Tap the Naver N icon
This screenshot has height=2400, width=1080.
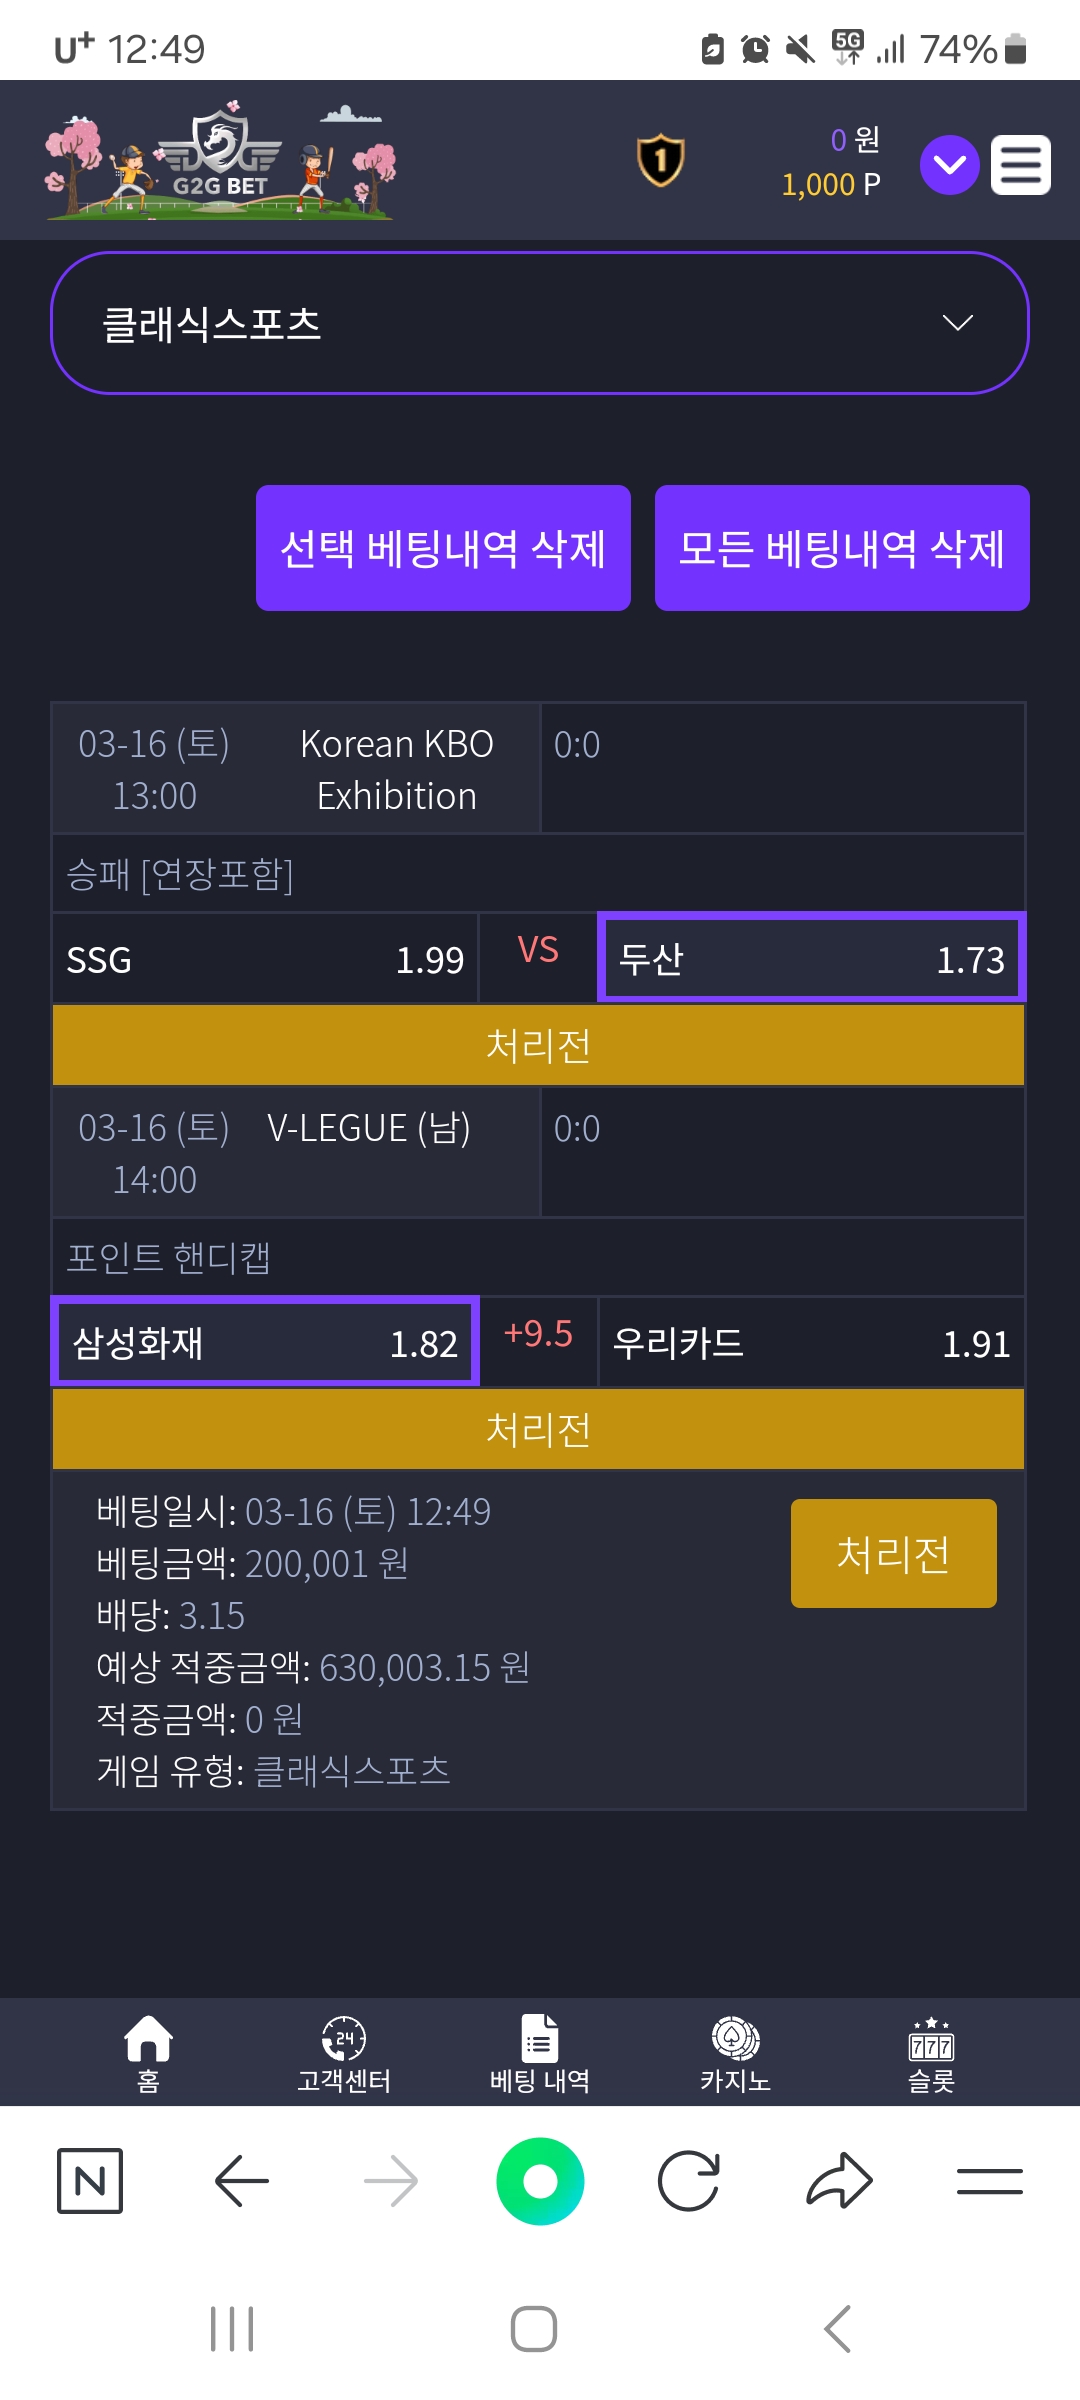[90, 2181]
